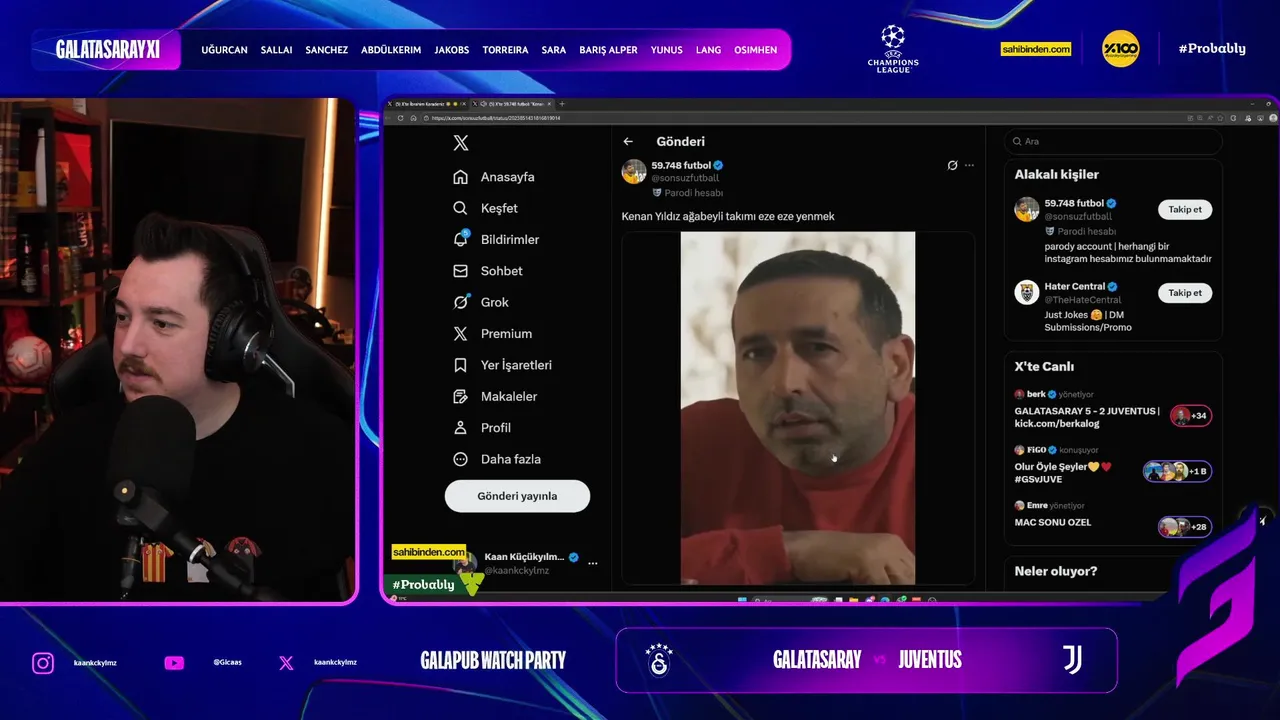The width and height of the screenshot is (1280, 720).
Task: Follow Hater Central with Takip et
Action: click(x=1185, y=293)
